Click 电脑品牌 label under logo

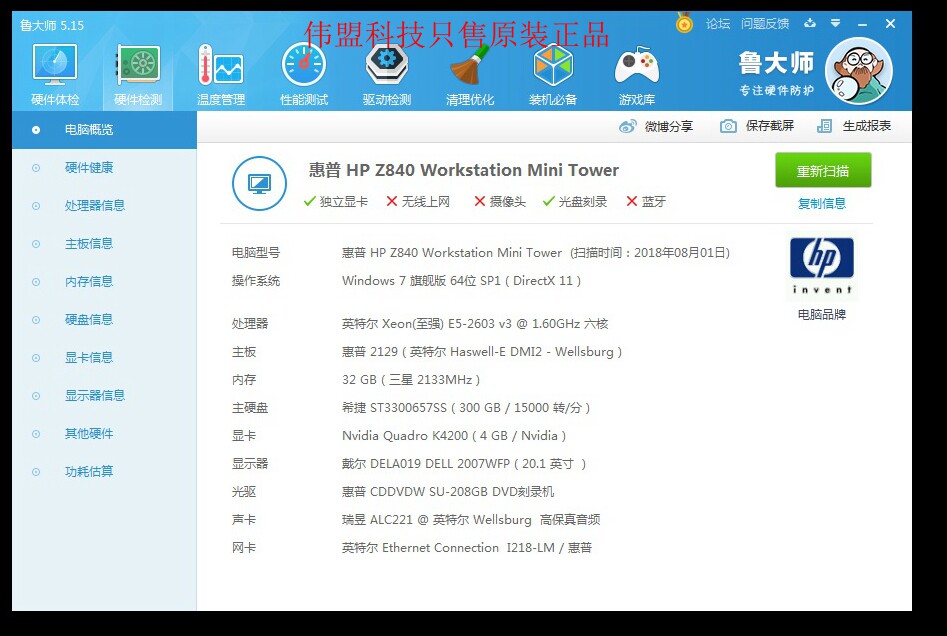pos(822,314)
